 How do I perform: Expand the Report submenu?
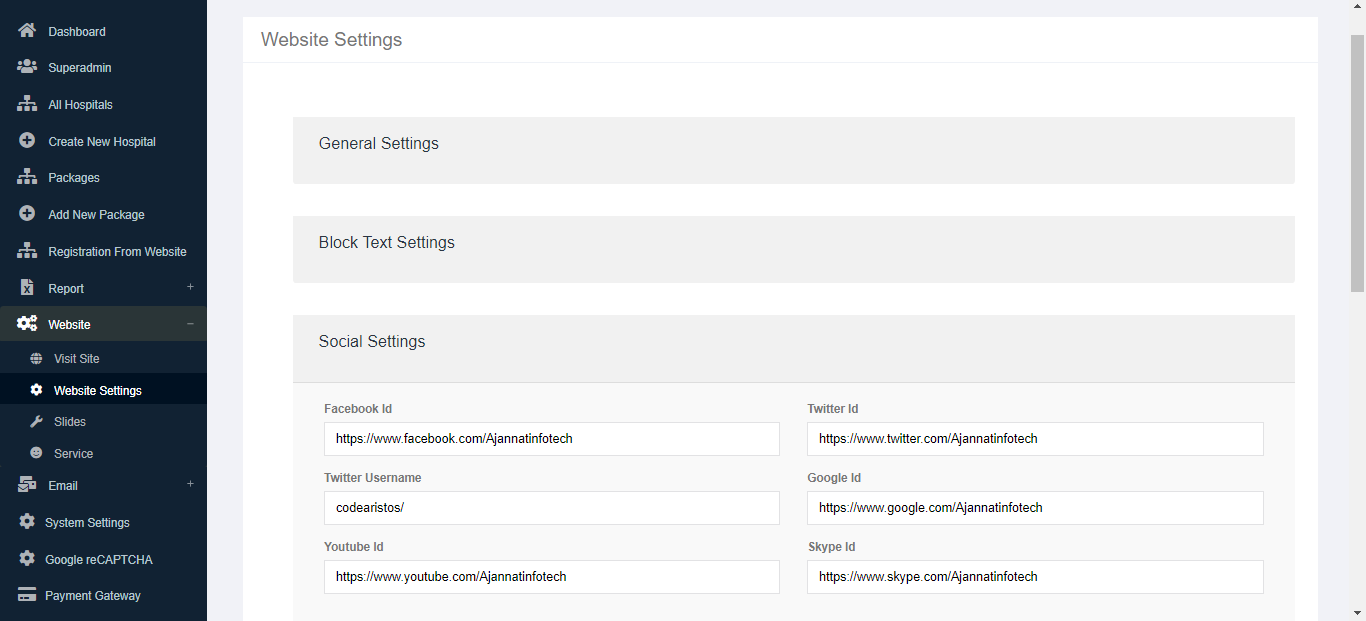pyautogui.click(x=190, y=288)
